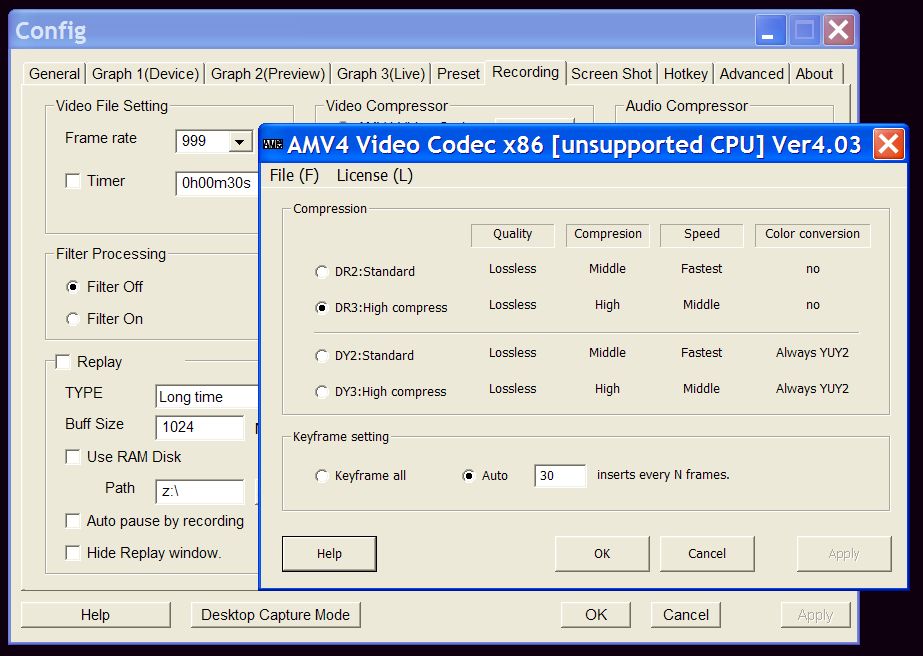Screen dimensions: 923x656
Task: Cancel the AMV4 codec dialog
Action: click(707, 554)
